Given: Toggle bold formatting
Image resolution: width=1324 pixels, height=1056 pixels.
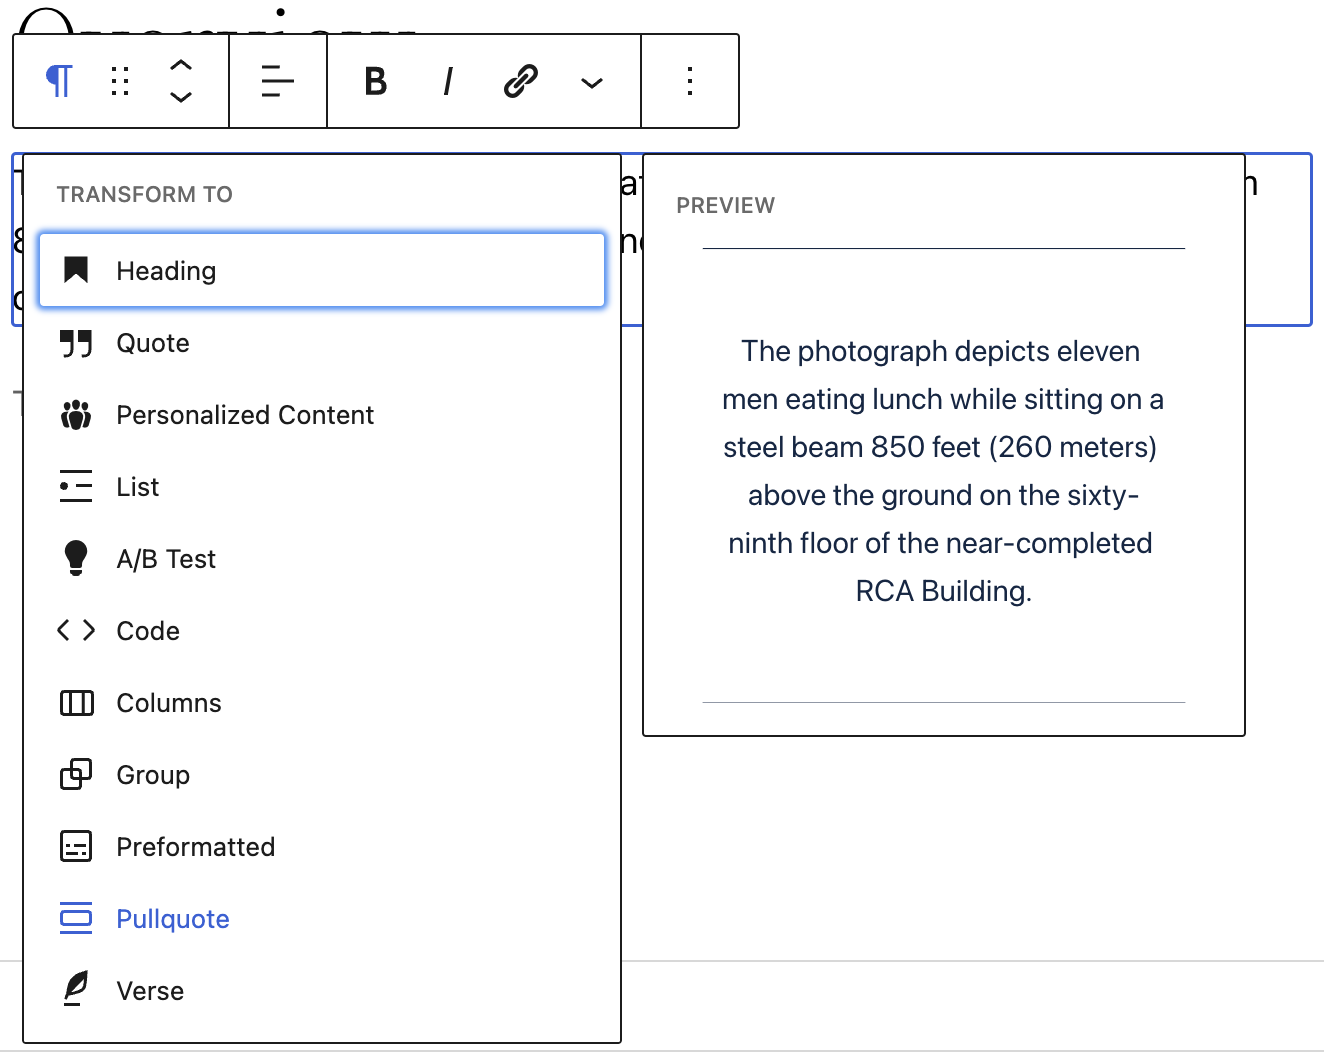Looking at the screenshot, I should [x=375, y=81].
